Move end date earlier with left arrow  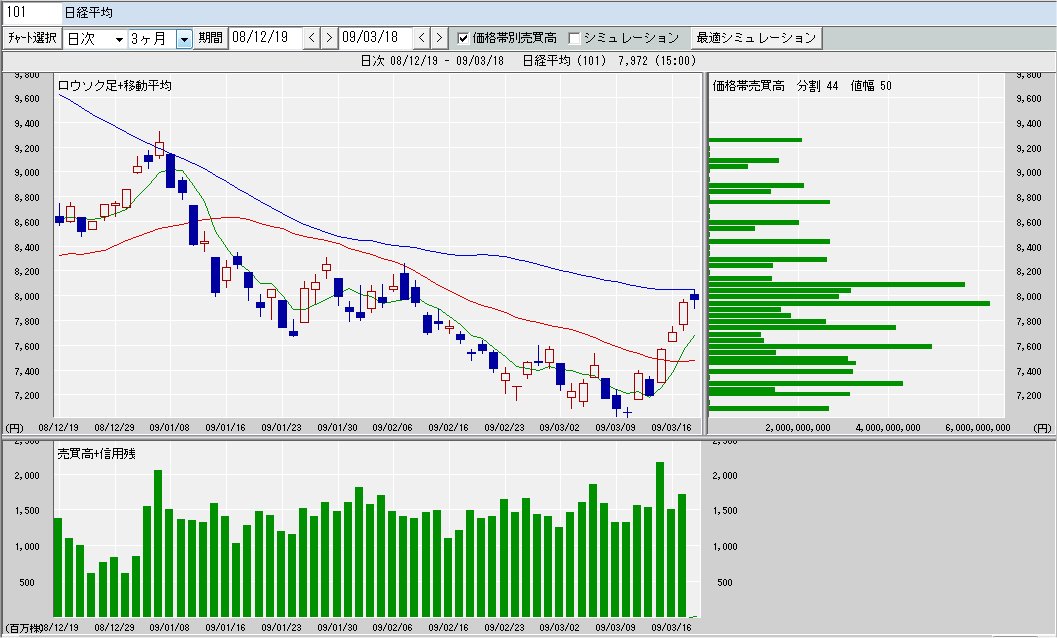[421, 38]
